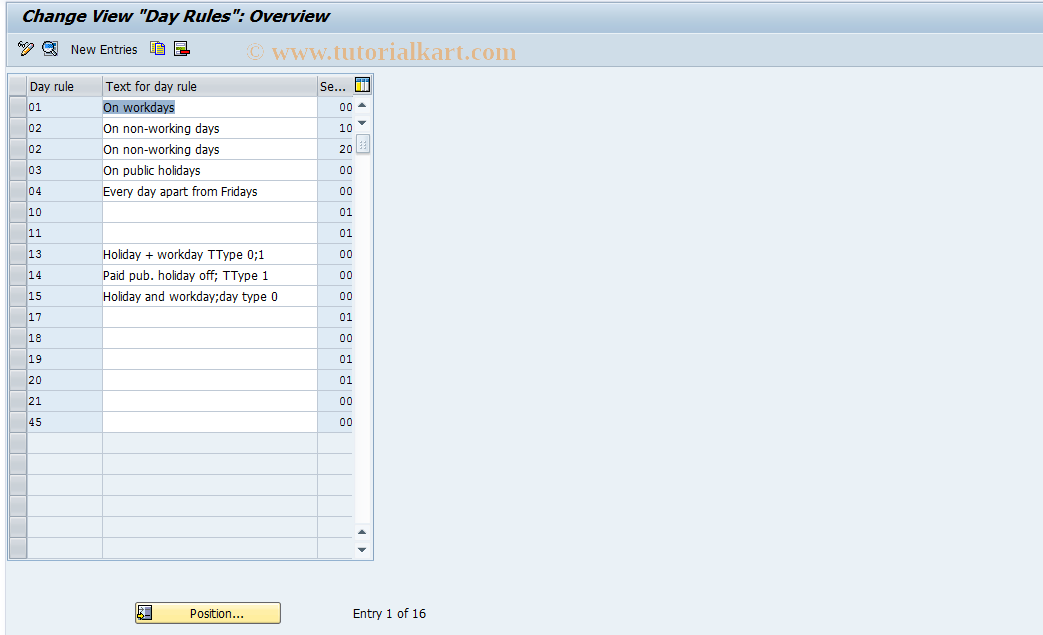Select row selector for On public holidays
This screenshot has width=1043, height=635.
coord(18,170)
